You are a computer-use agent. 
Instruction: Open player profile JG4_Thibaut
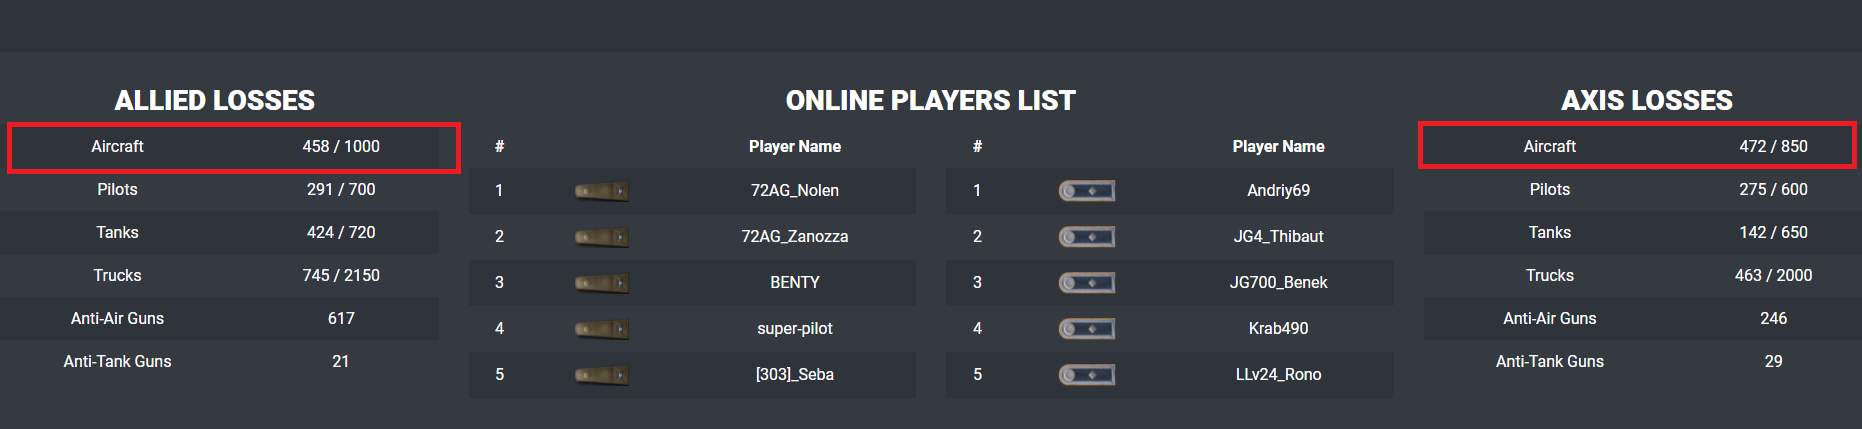(1278, 237)
